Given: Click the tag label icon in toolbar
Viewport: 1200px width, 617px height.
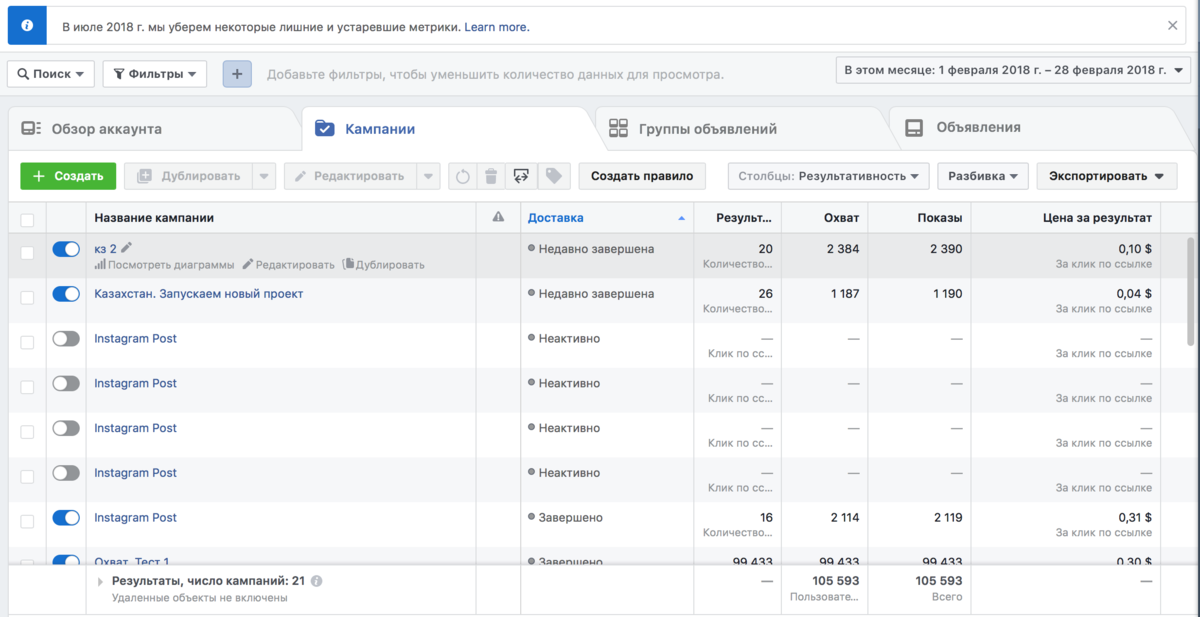Looking at the screenshot, I should 552,176.
